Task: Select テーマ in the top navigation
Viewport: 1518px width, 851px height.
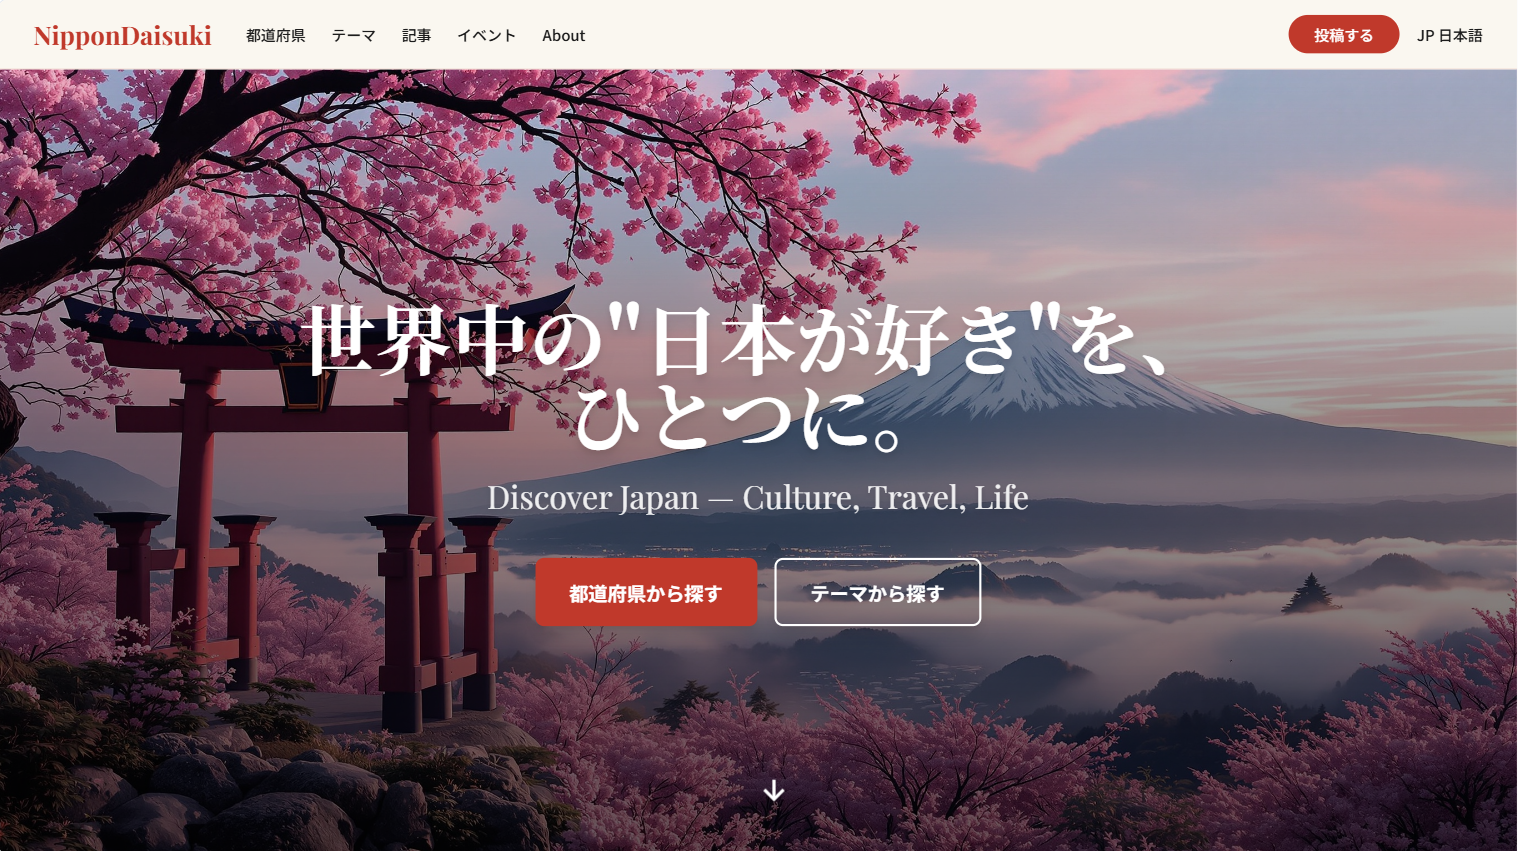Action: pyautogui.click(x=353, y=35)
